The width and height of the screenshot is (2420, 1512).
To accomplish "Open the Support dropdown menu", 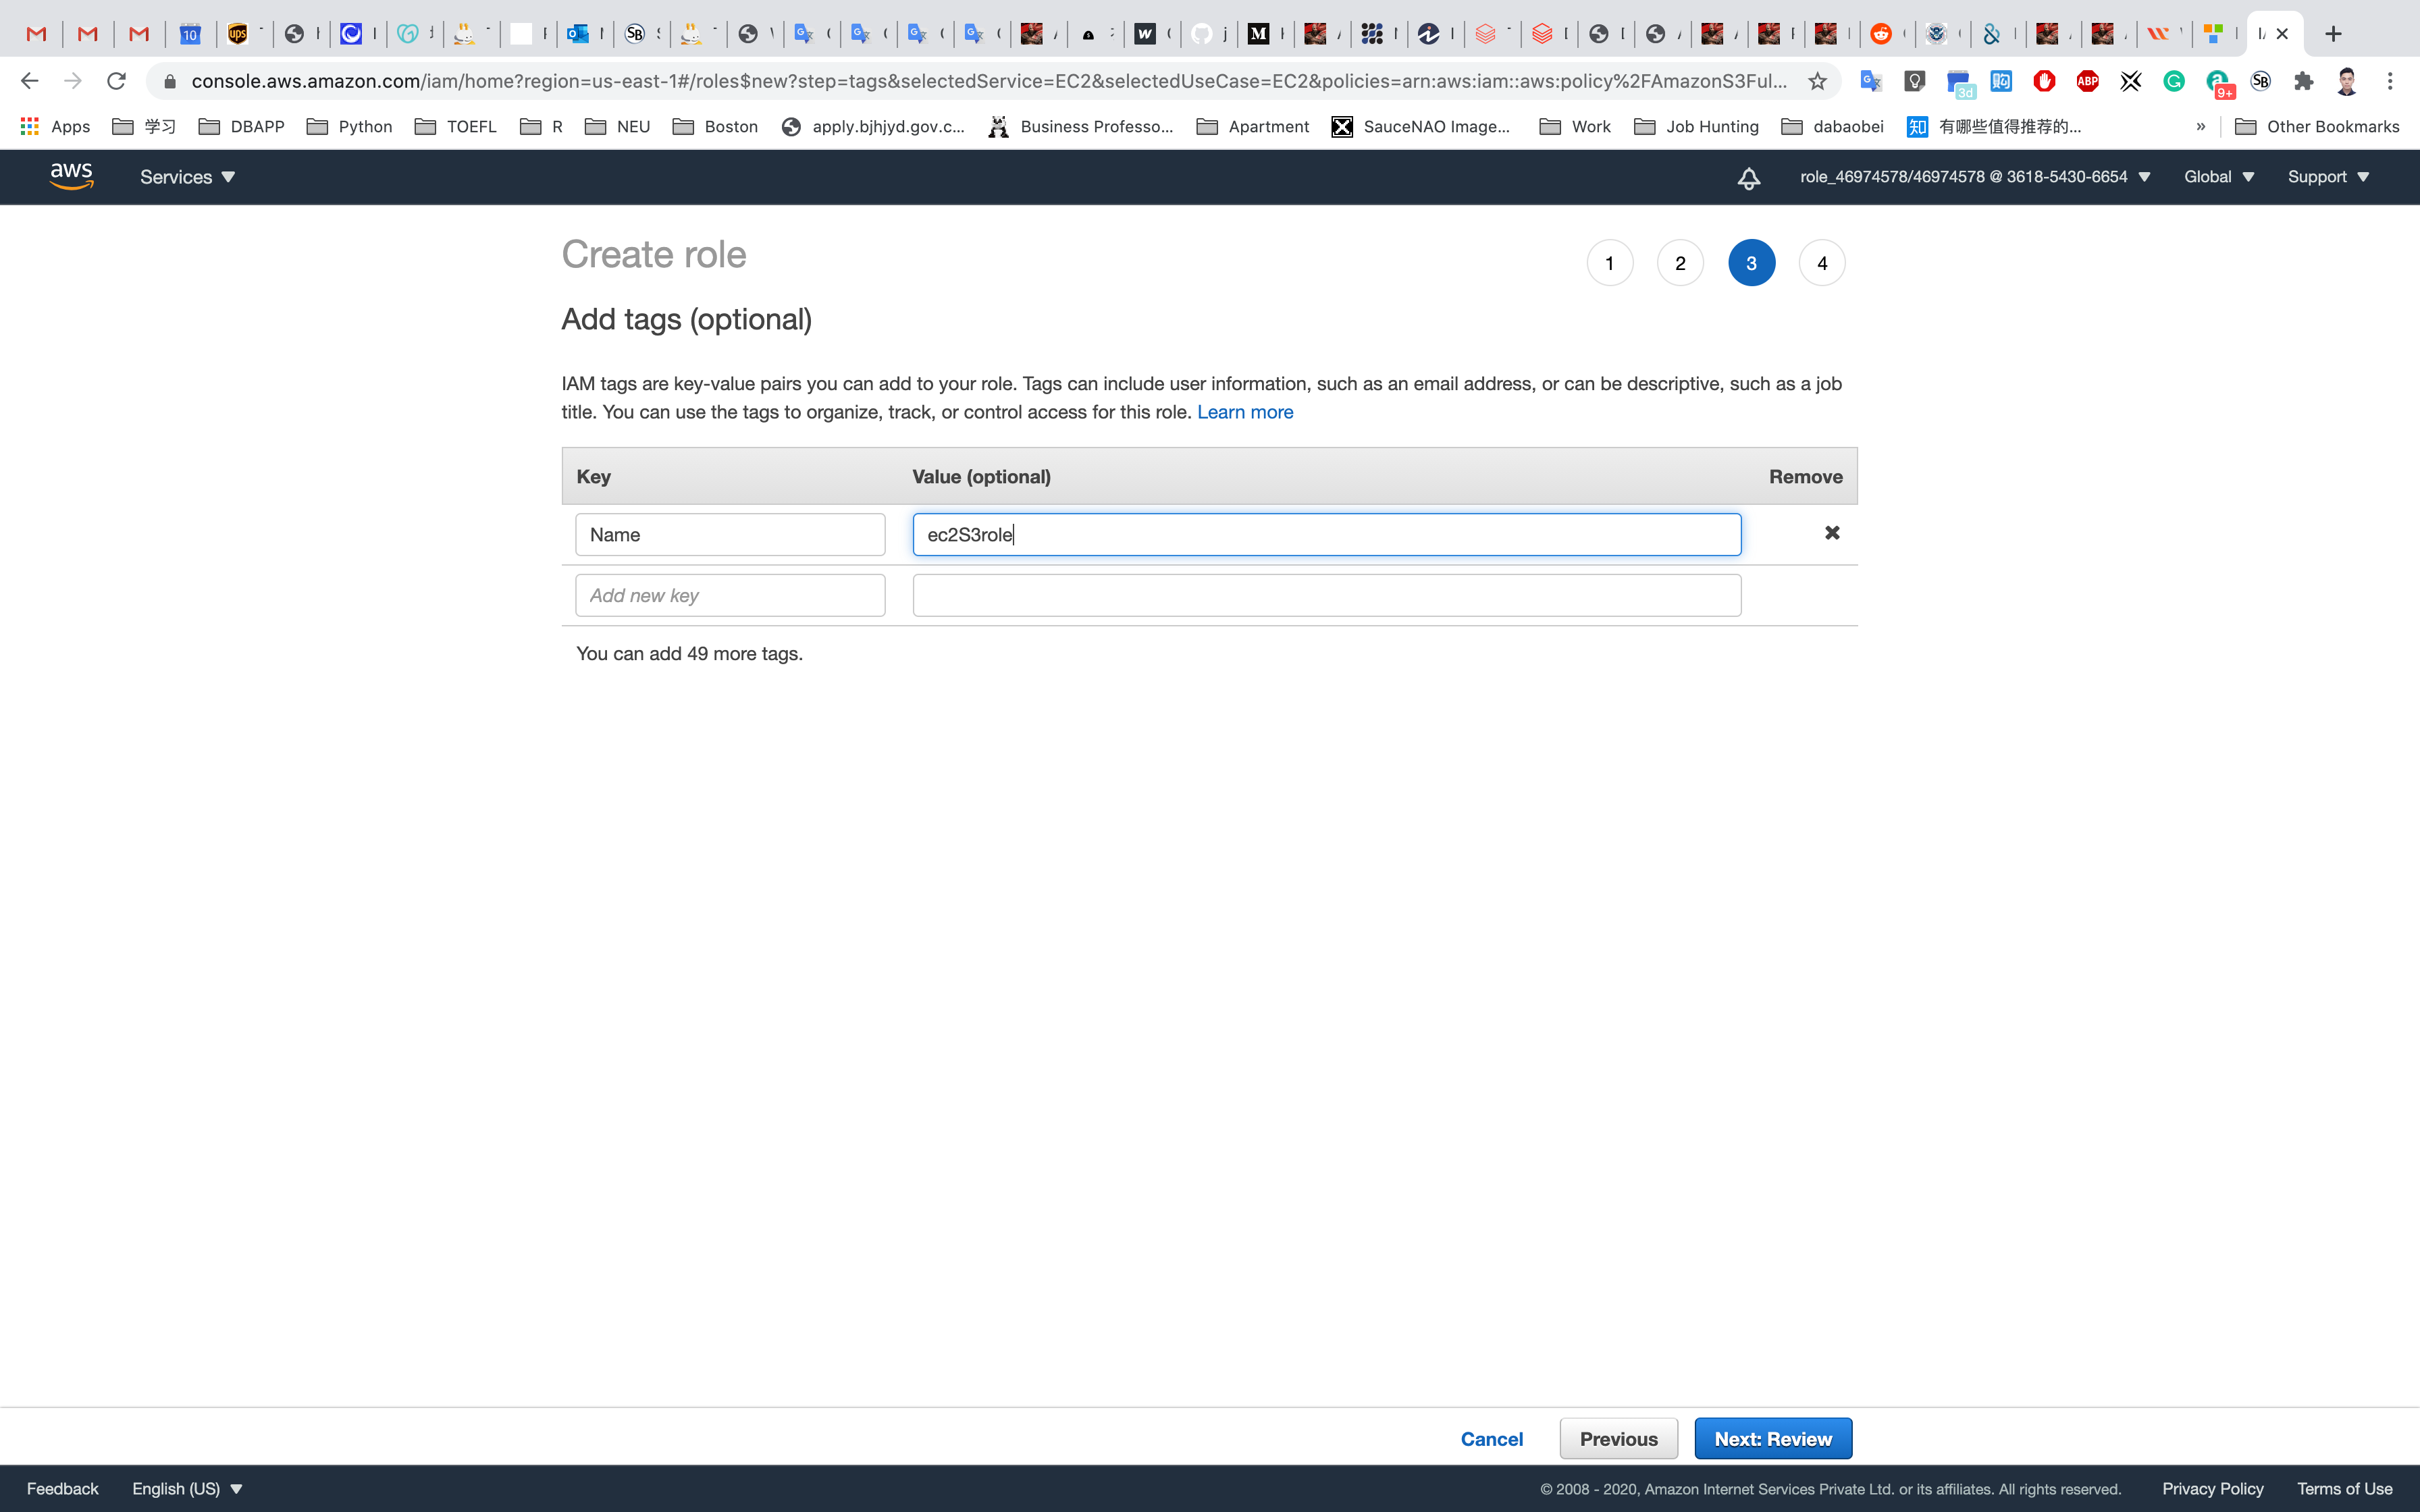I will pyautogui.click(x=2327, y=177).
